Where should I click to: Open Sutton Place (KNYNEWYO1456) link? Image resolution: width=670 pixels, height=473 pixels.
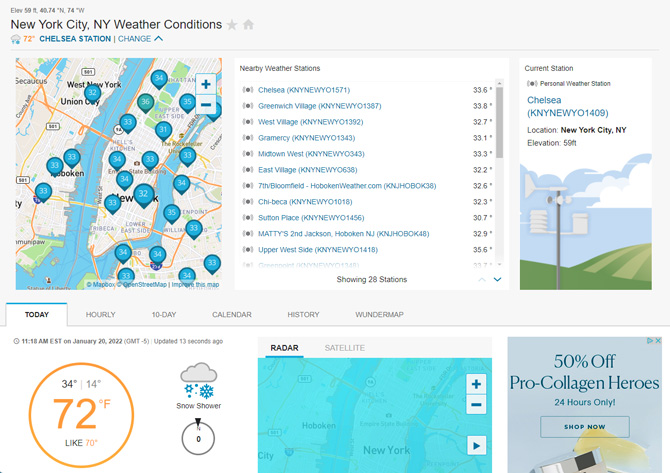click(311, 217)
